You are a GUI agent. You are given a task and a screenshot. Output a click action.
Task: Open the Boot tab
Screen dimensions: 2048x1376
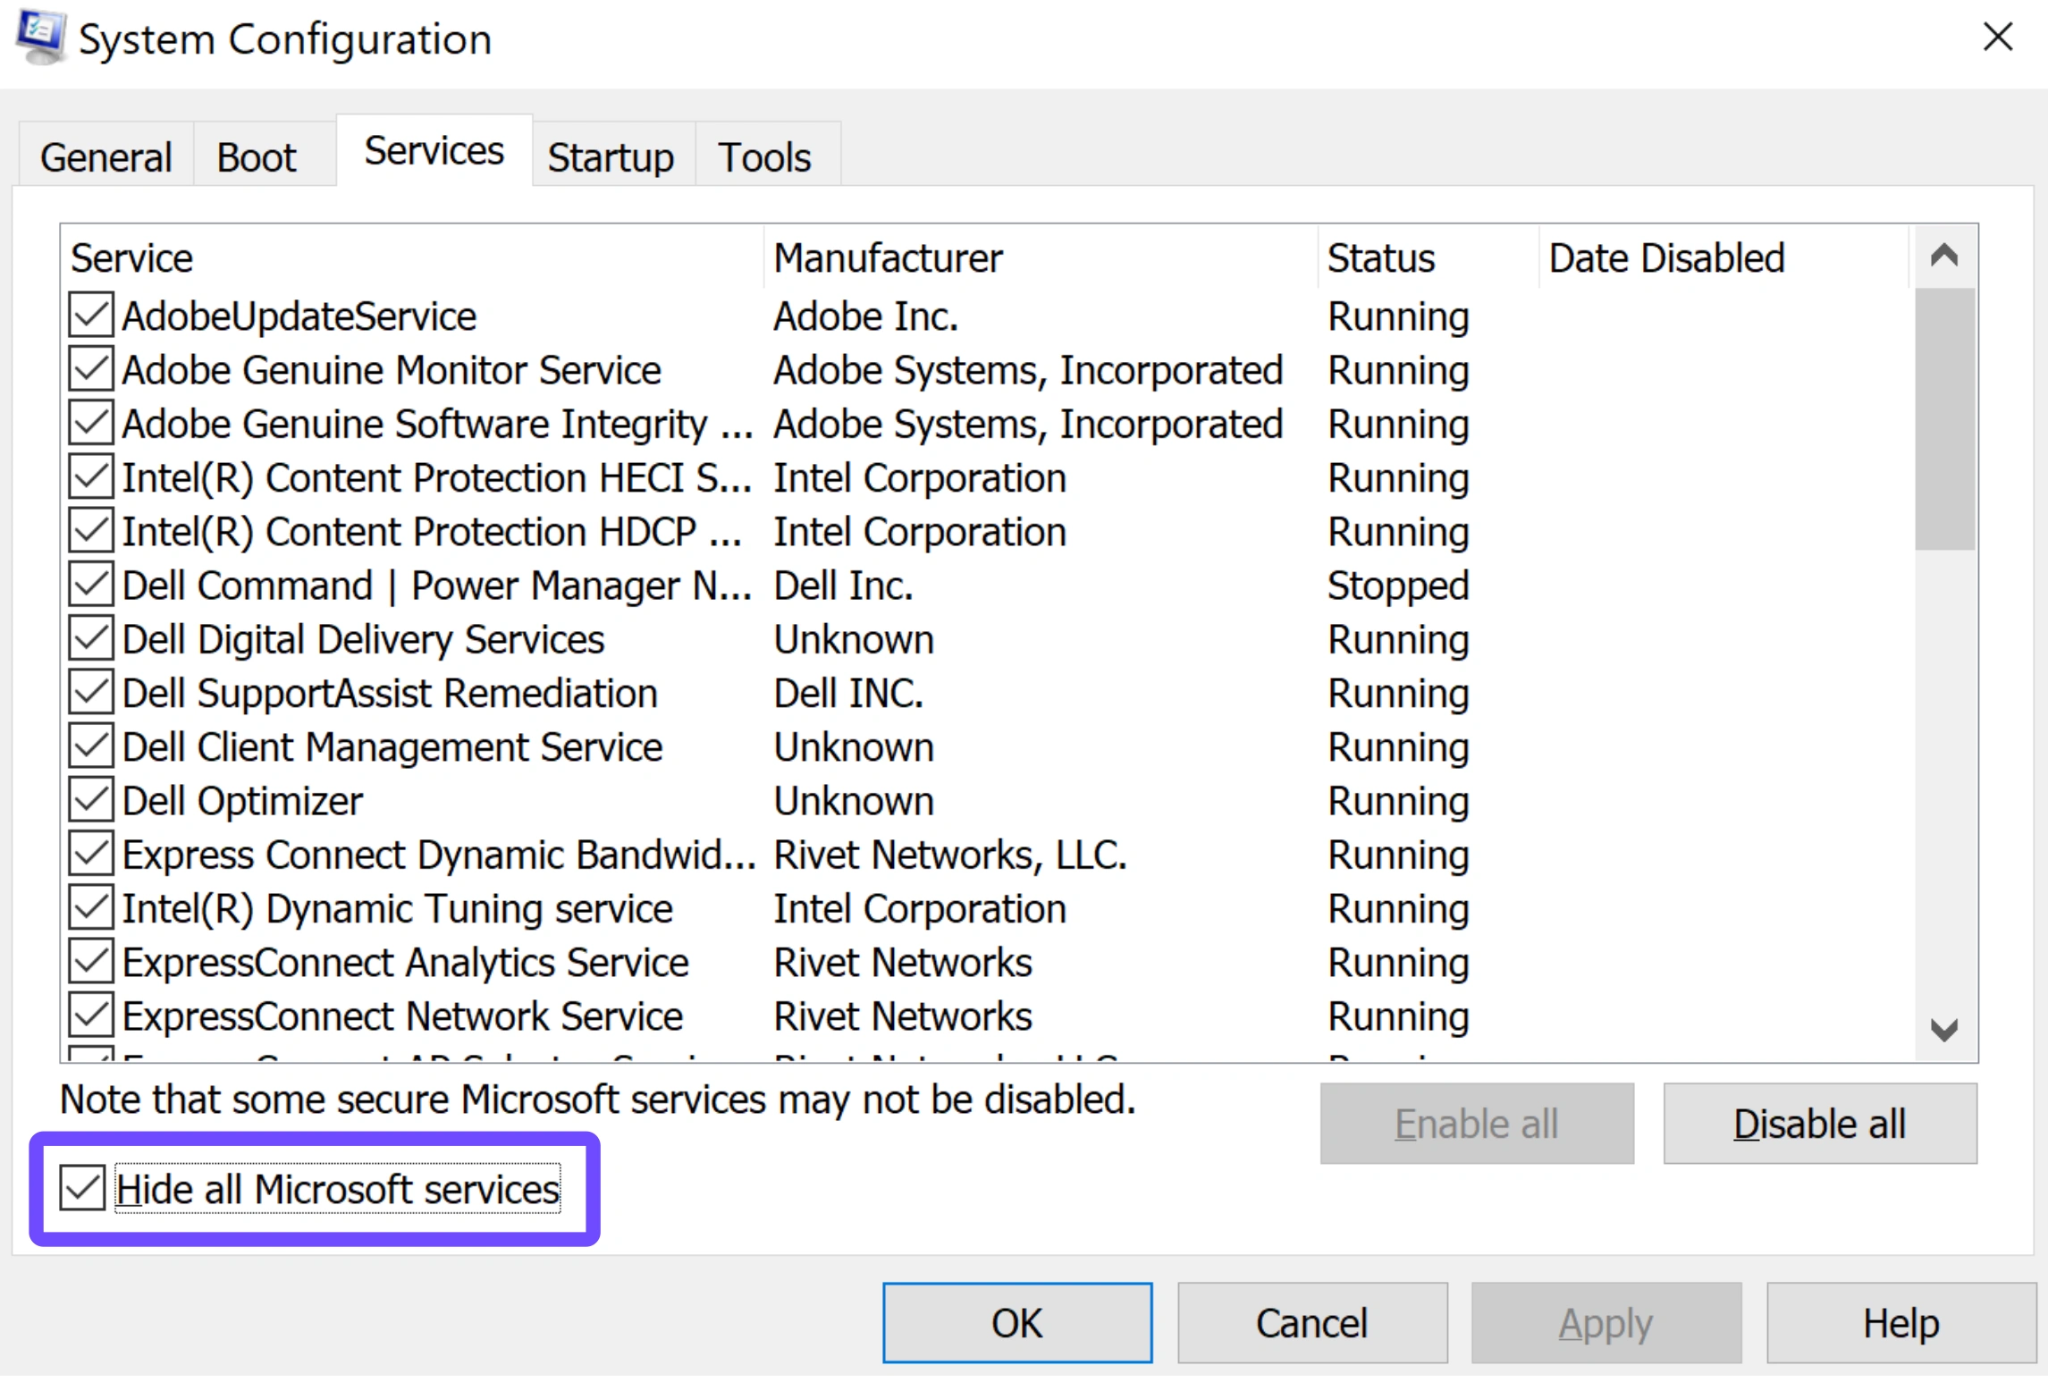click(x=257, y=157)
